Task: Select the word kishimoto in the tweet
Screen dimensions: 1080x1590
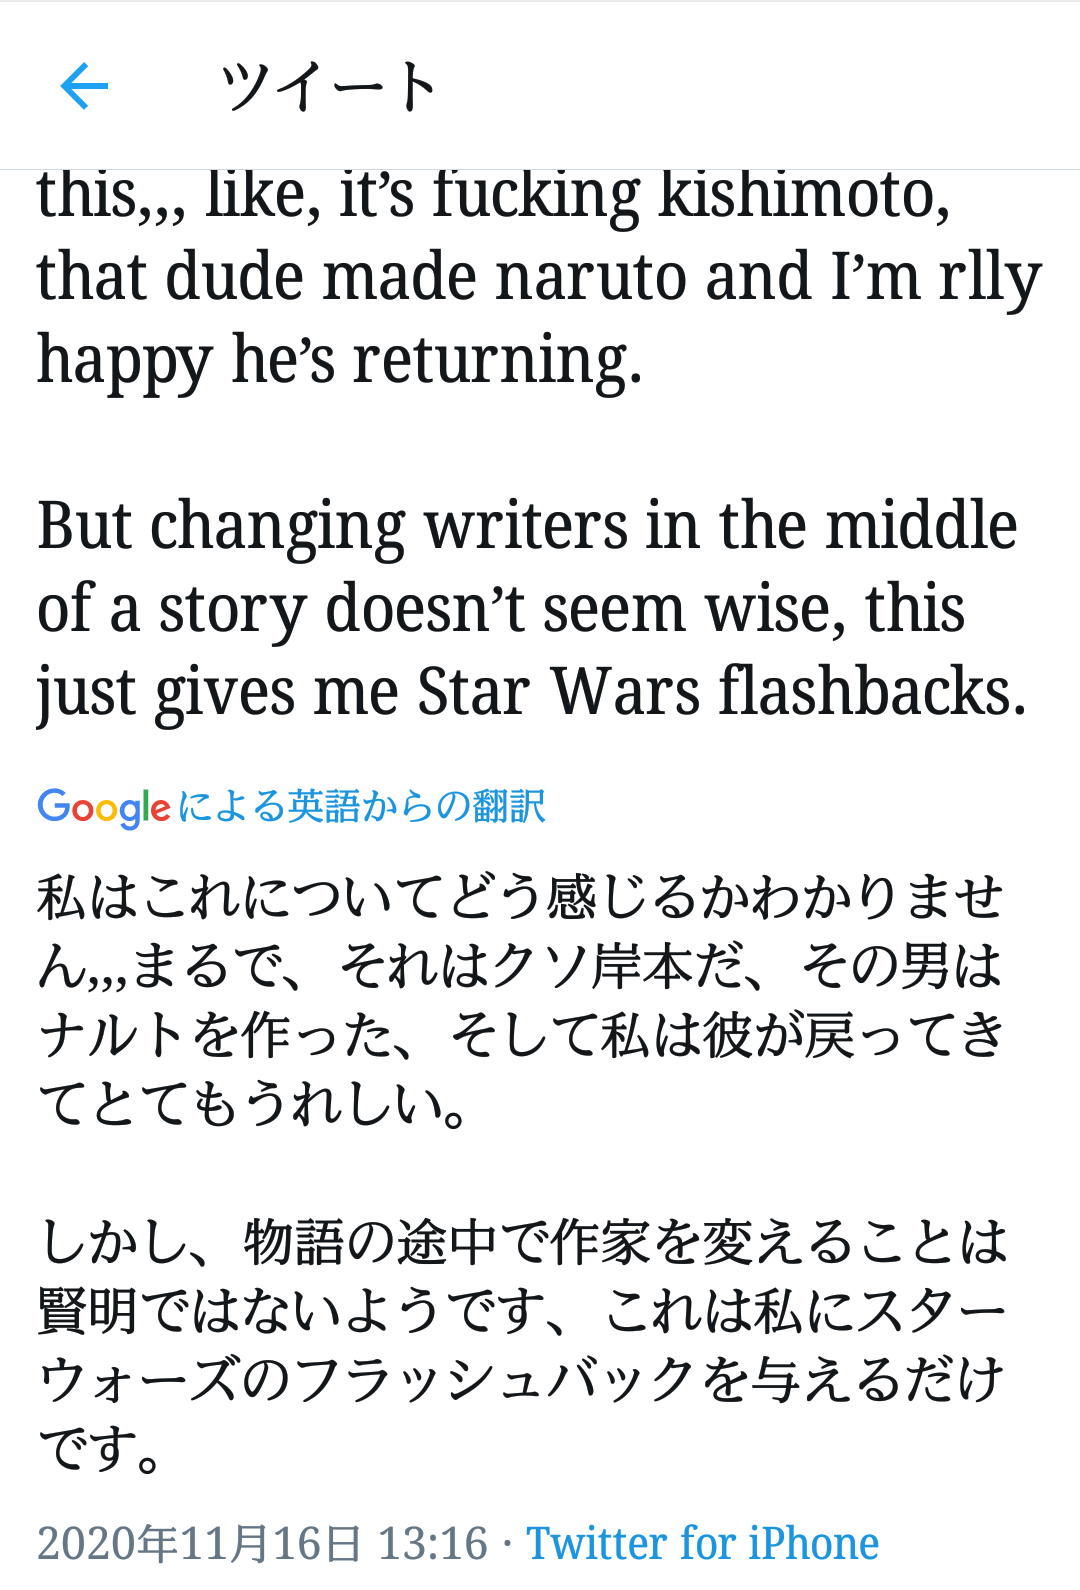Action: tap(804, 194)
